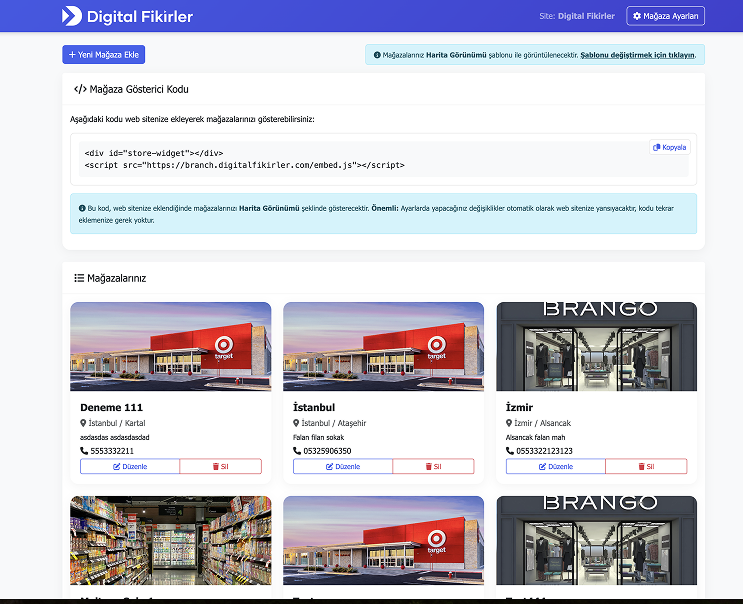Delete the İstanbul store with Sil
The image size is (743, 604).
coord(433,466)
